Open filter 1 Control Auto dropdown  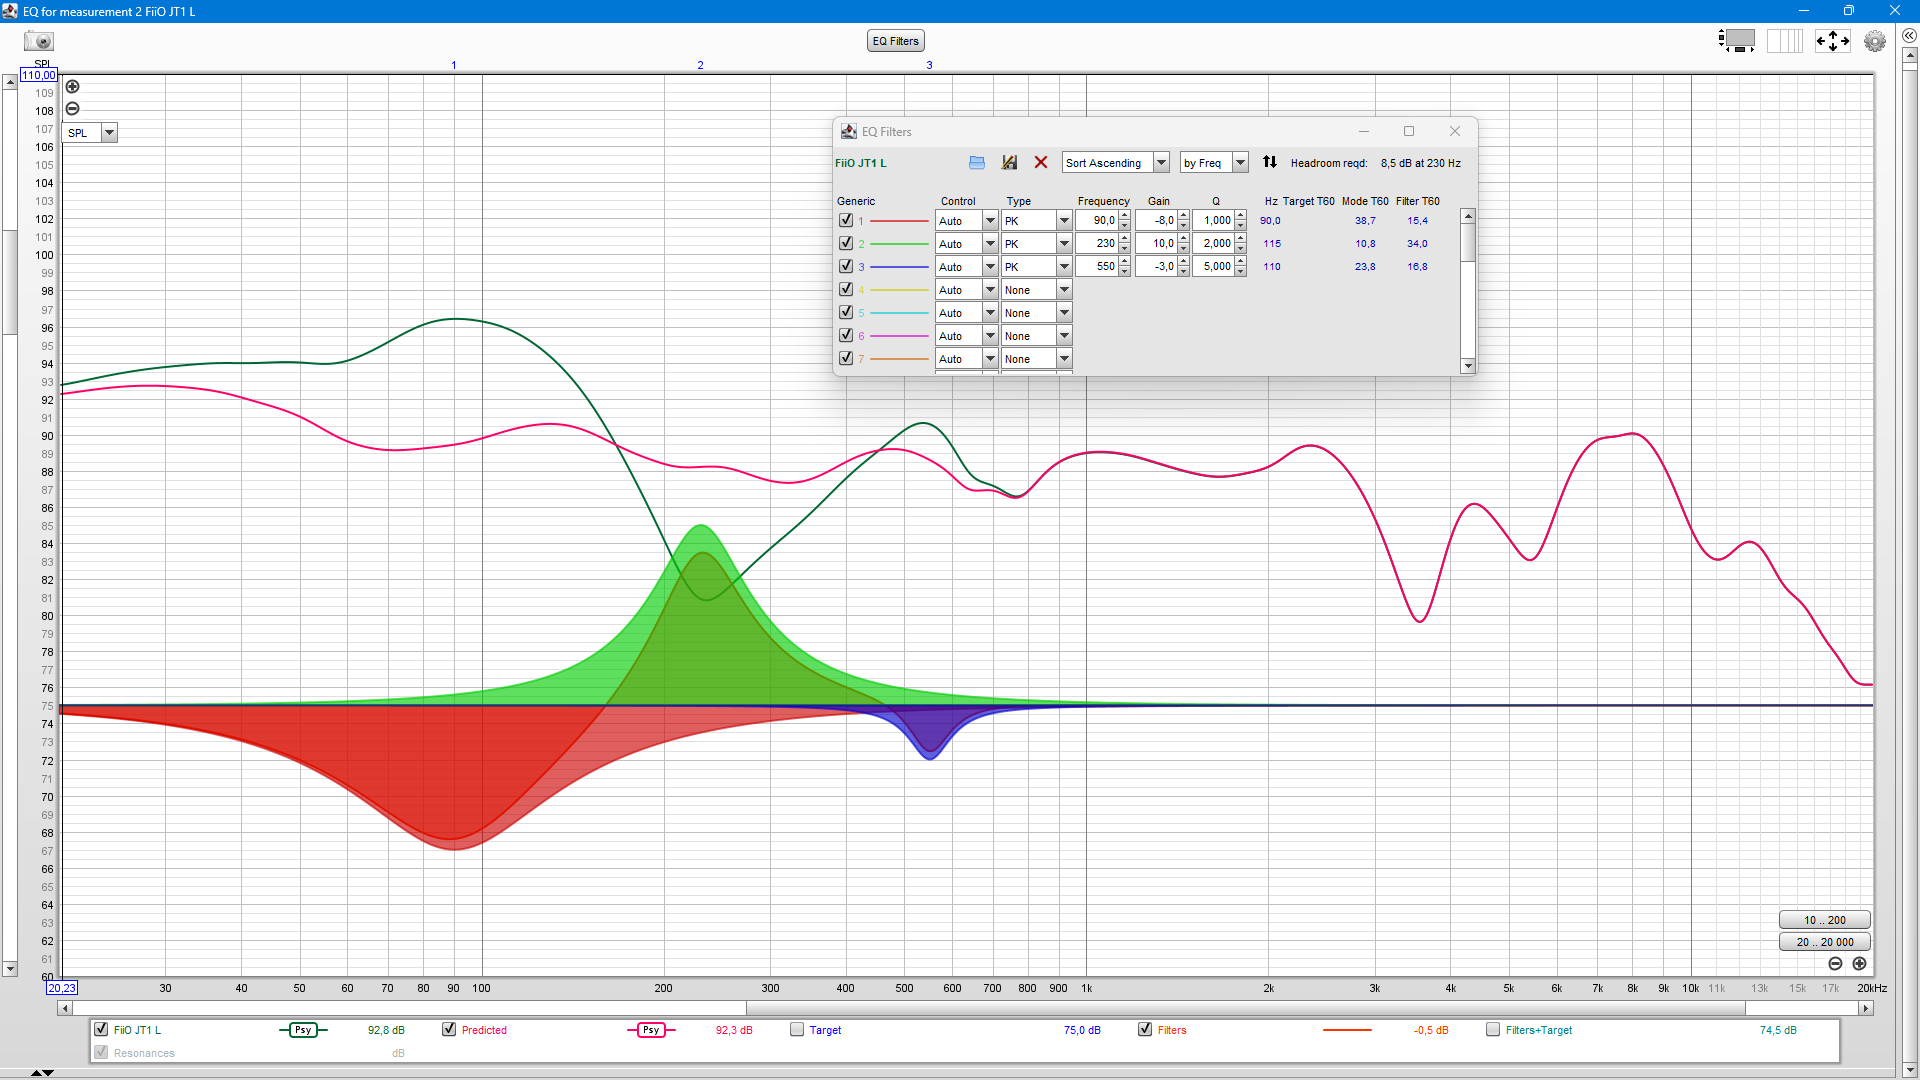[x=967, y=221]
